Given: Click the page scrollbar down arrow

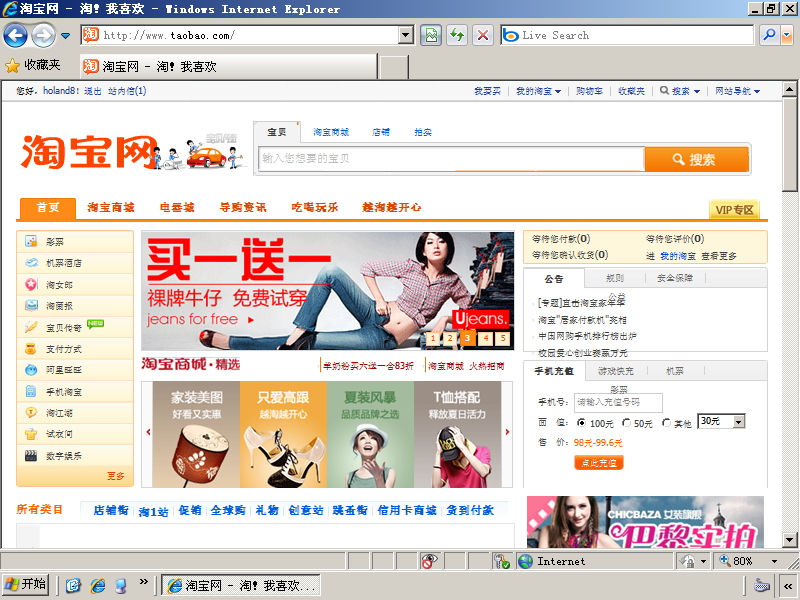Looking at the screenshot, I should click(x=789, y=539).
